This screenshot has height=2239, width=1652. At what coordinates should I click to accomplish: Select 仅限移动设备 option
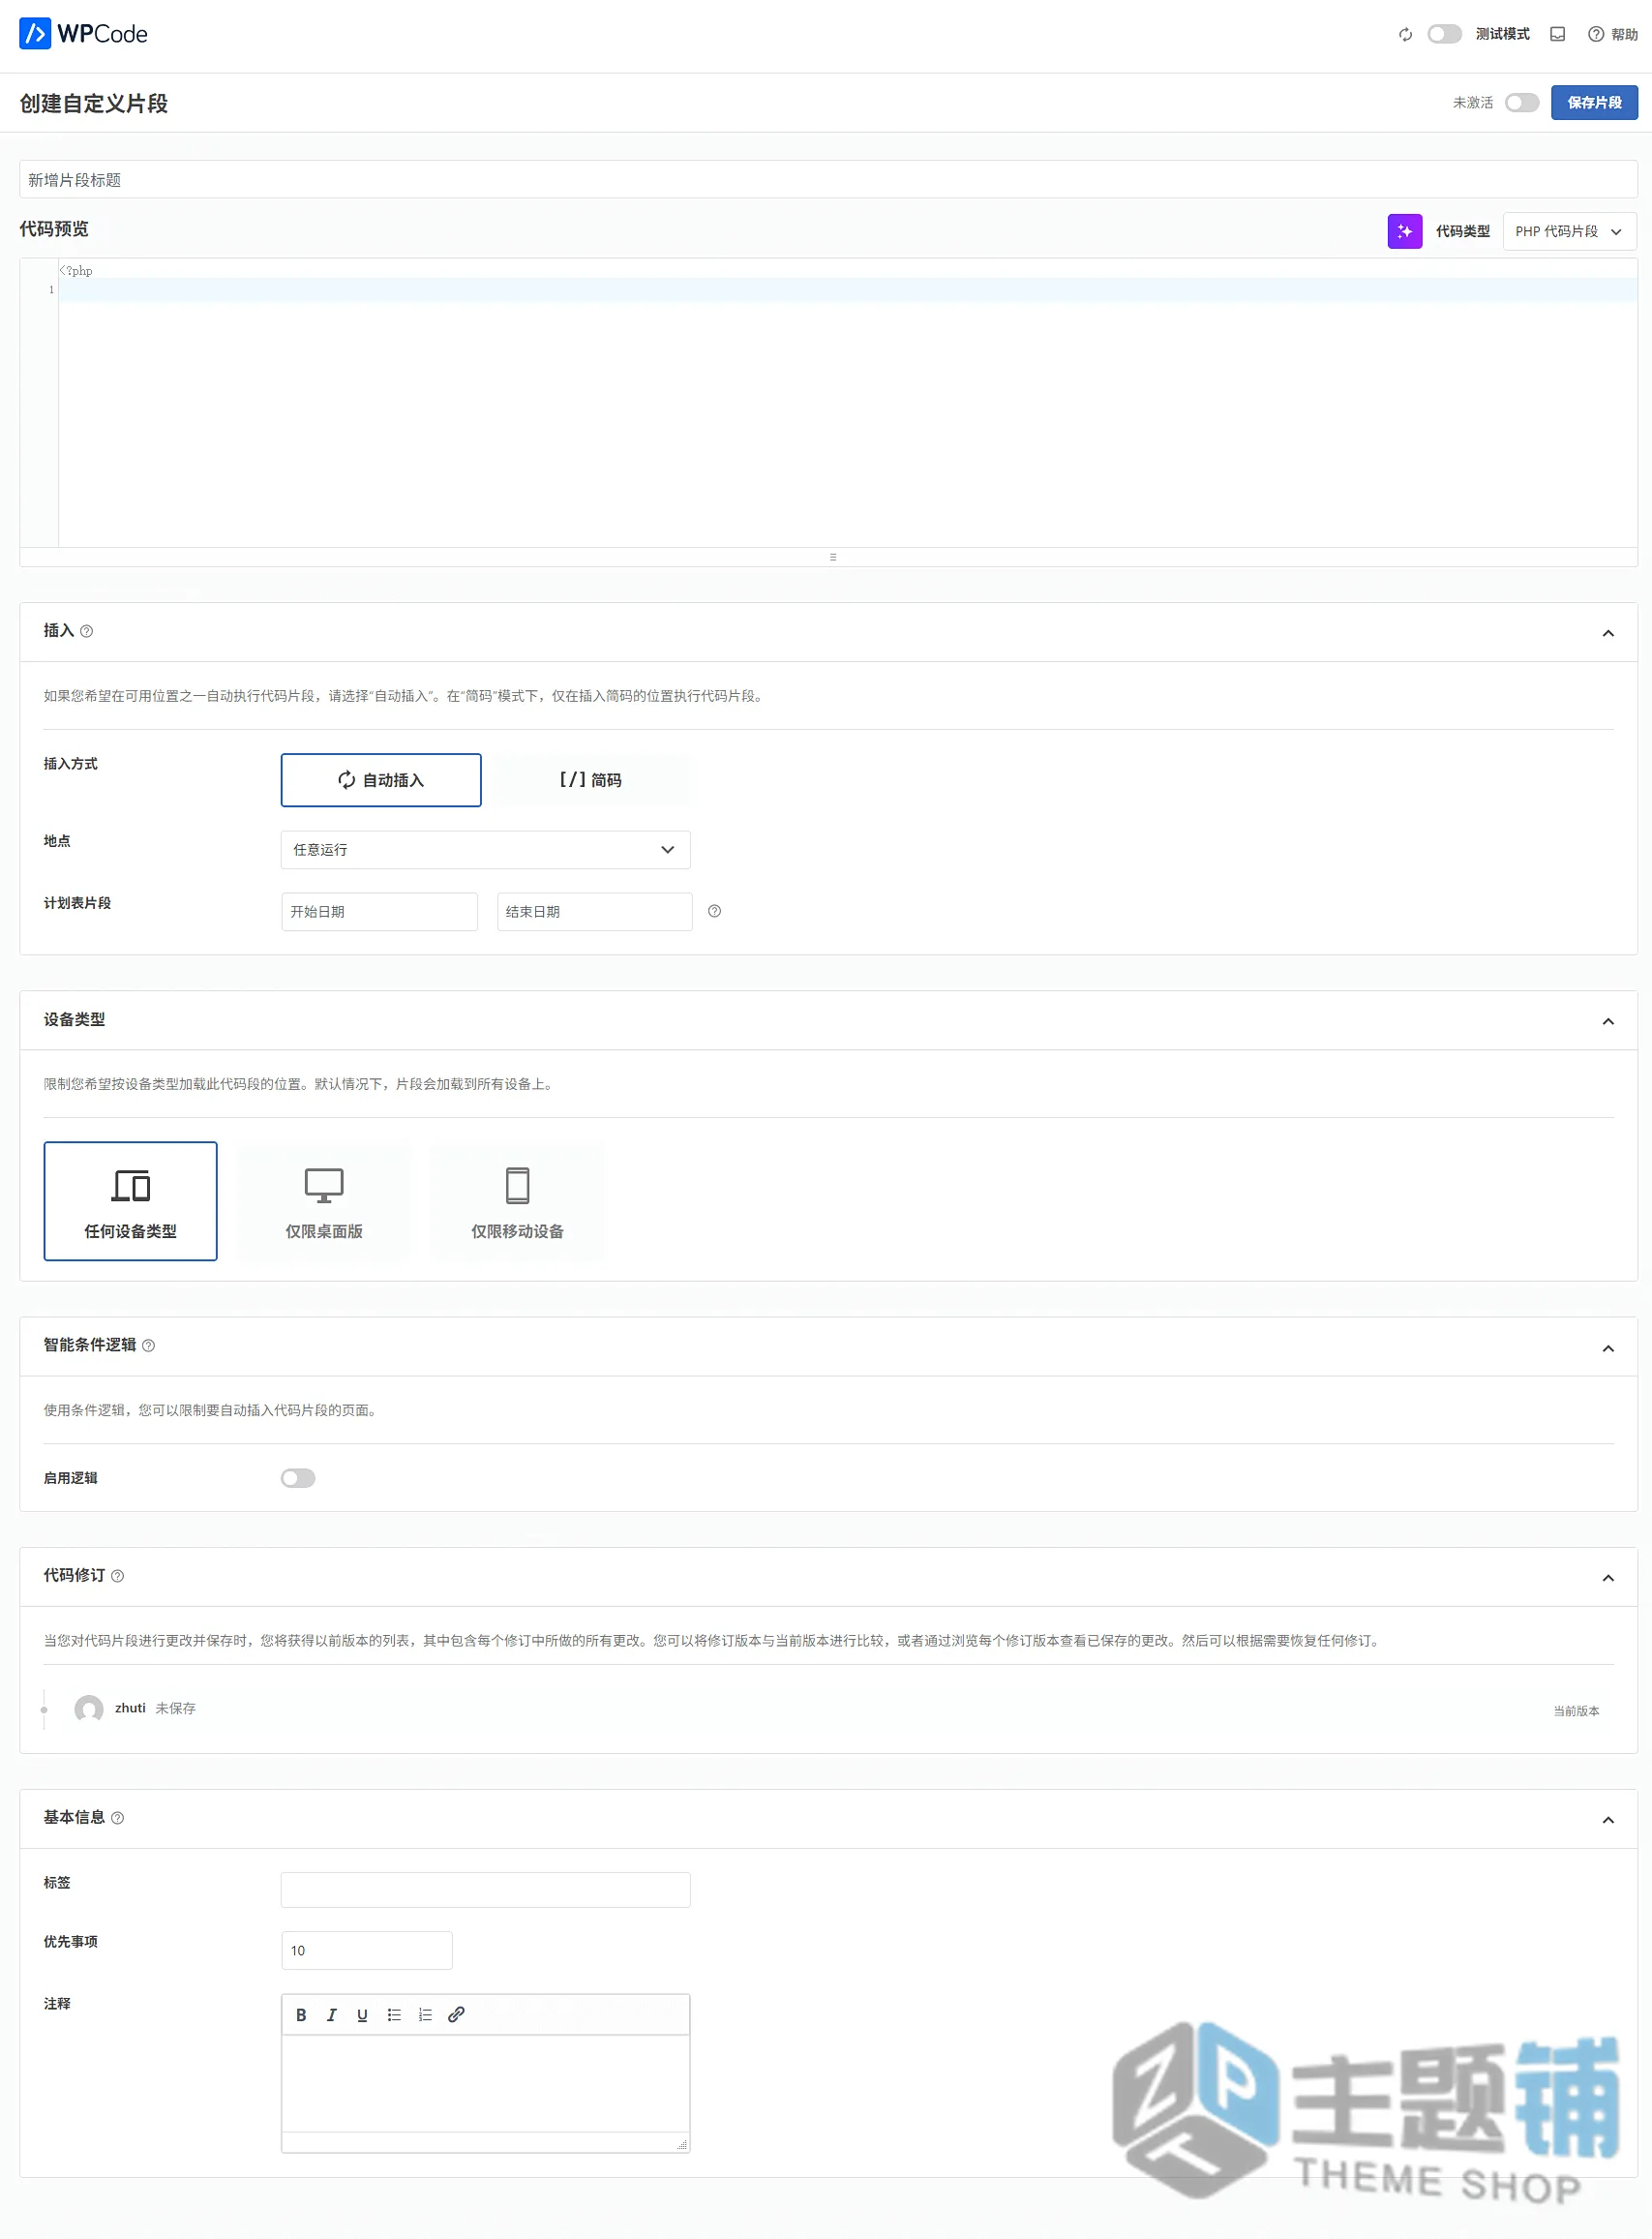coord(517,1201)
